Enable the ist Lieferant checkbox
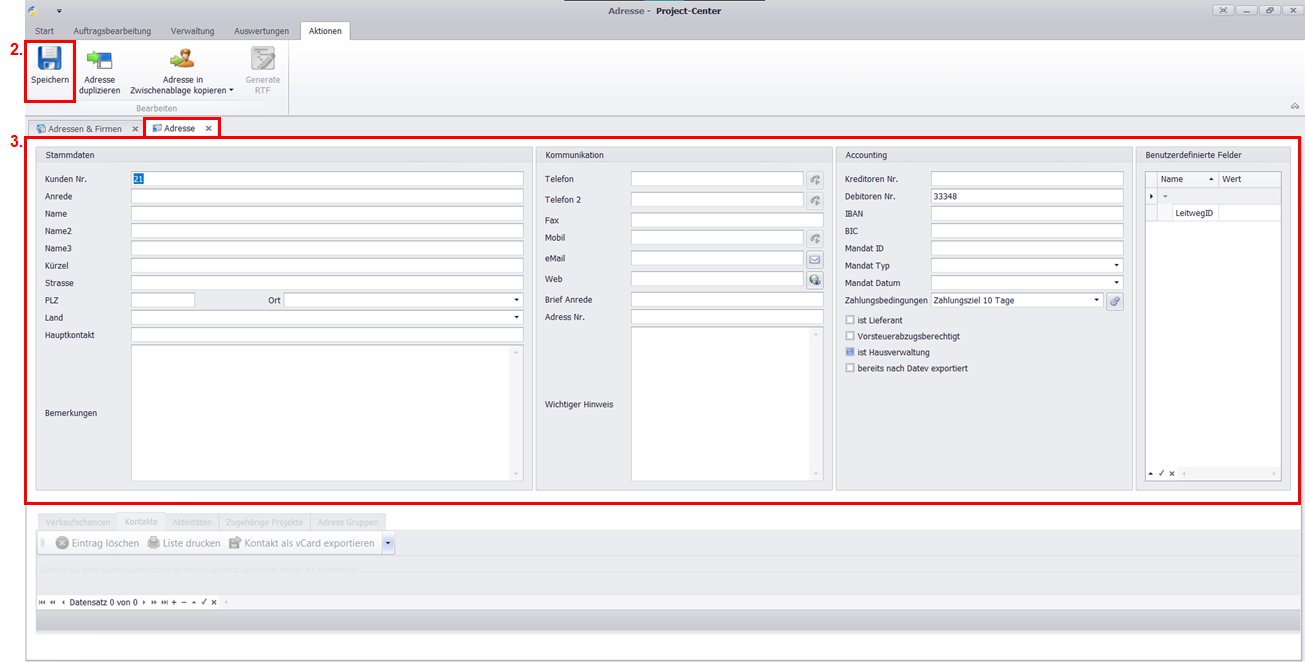This screenshot has width=1305, height=662. tap(850, 320)
